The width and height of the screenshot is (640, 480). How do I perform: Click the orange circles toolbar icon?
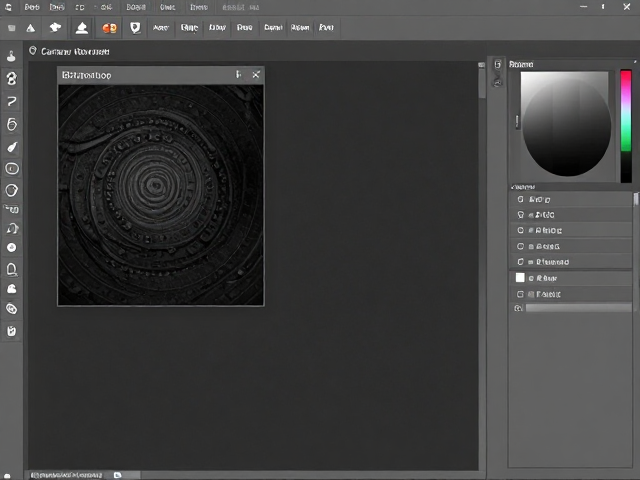(x=109, y=28)
